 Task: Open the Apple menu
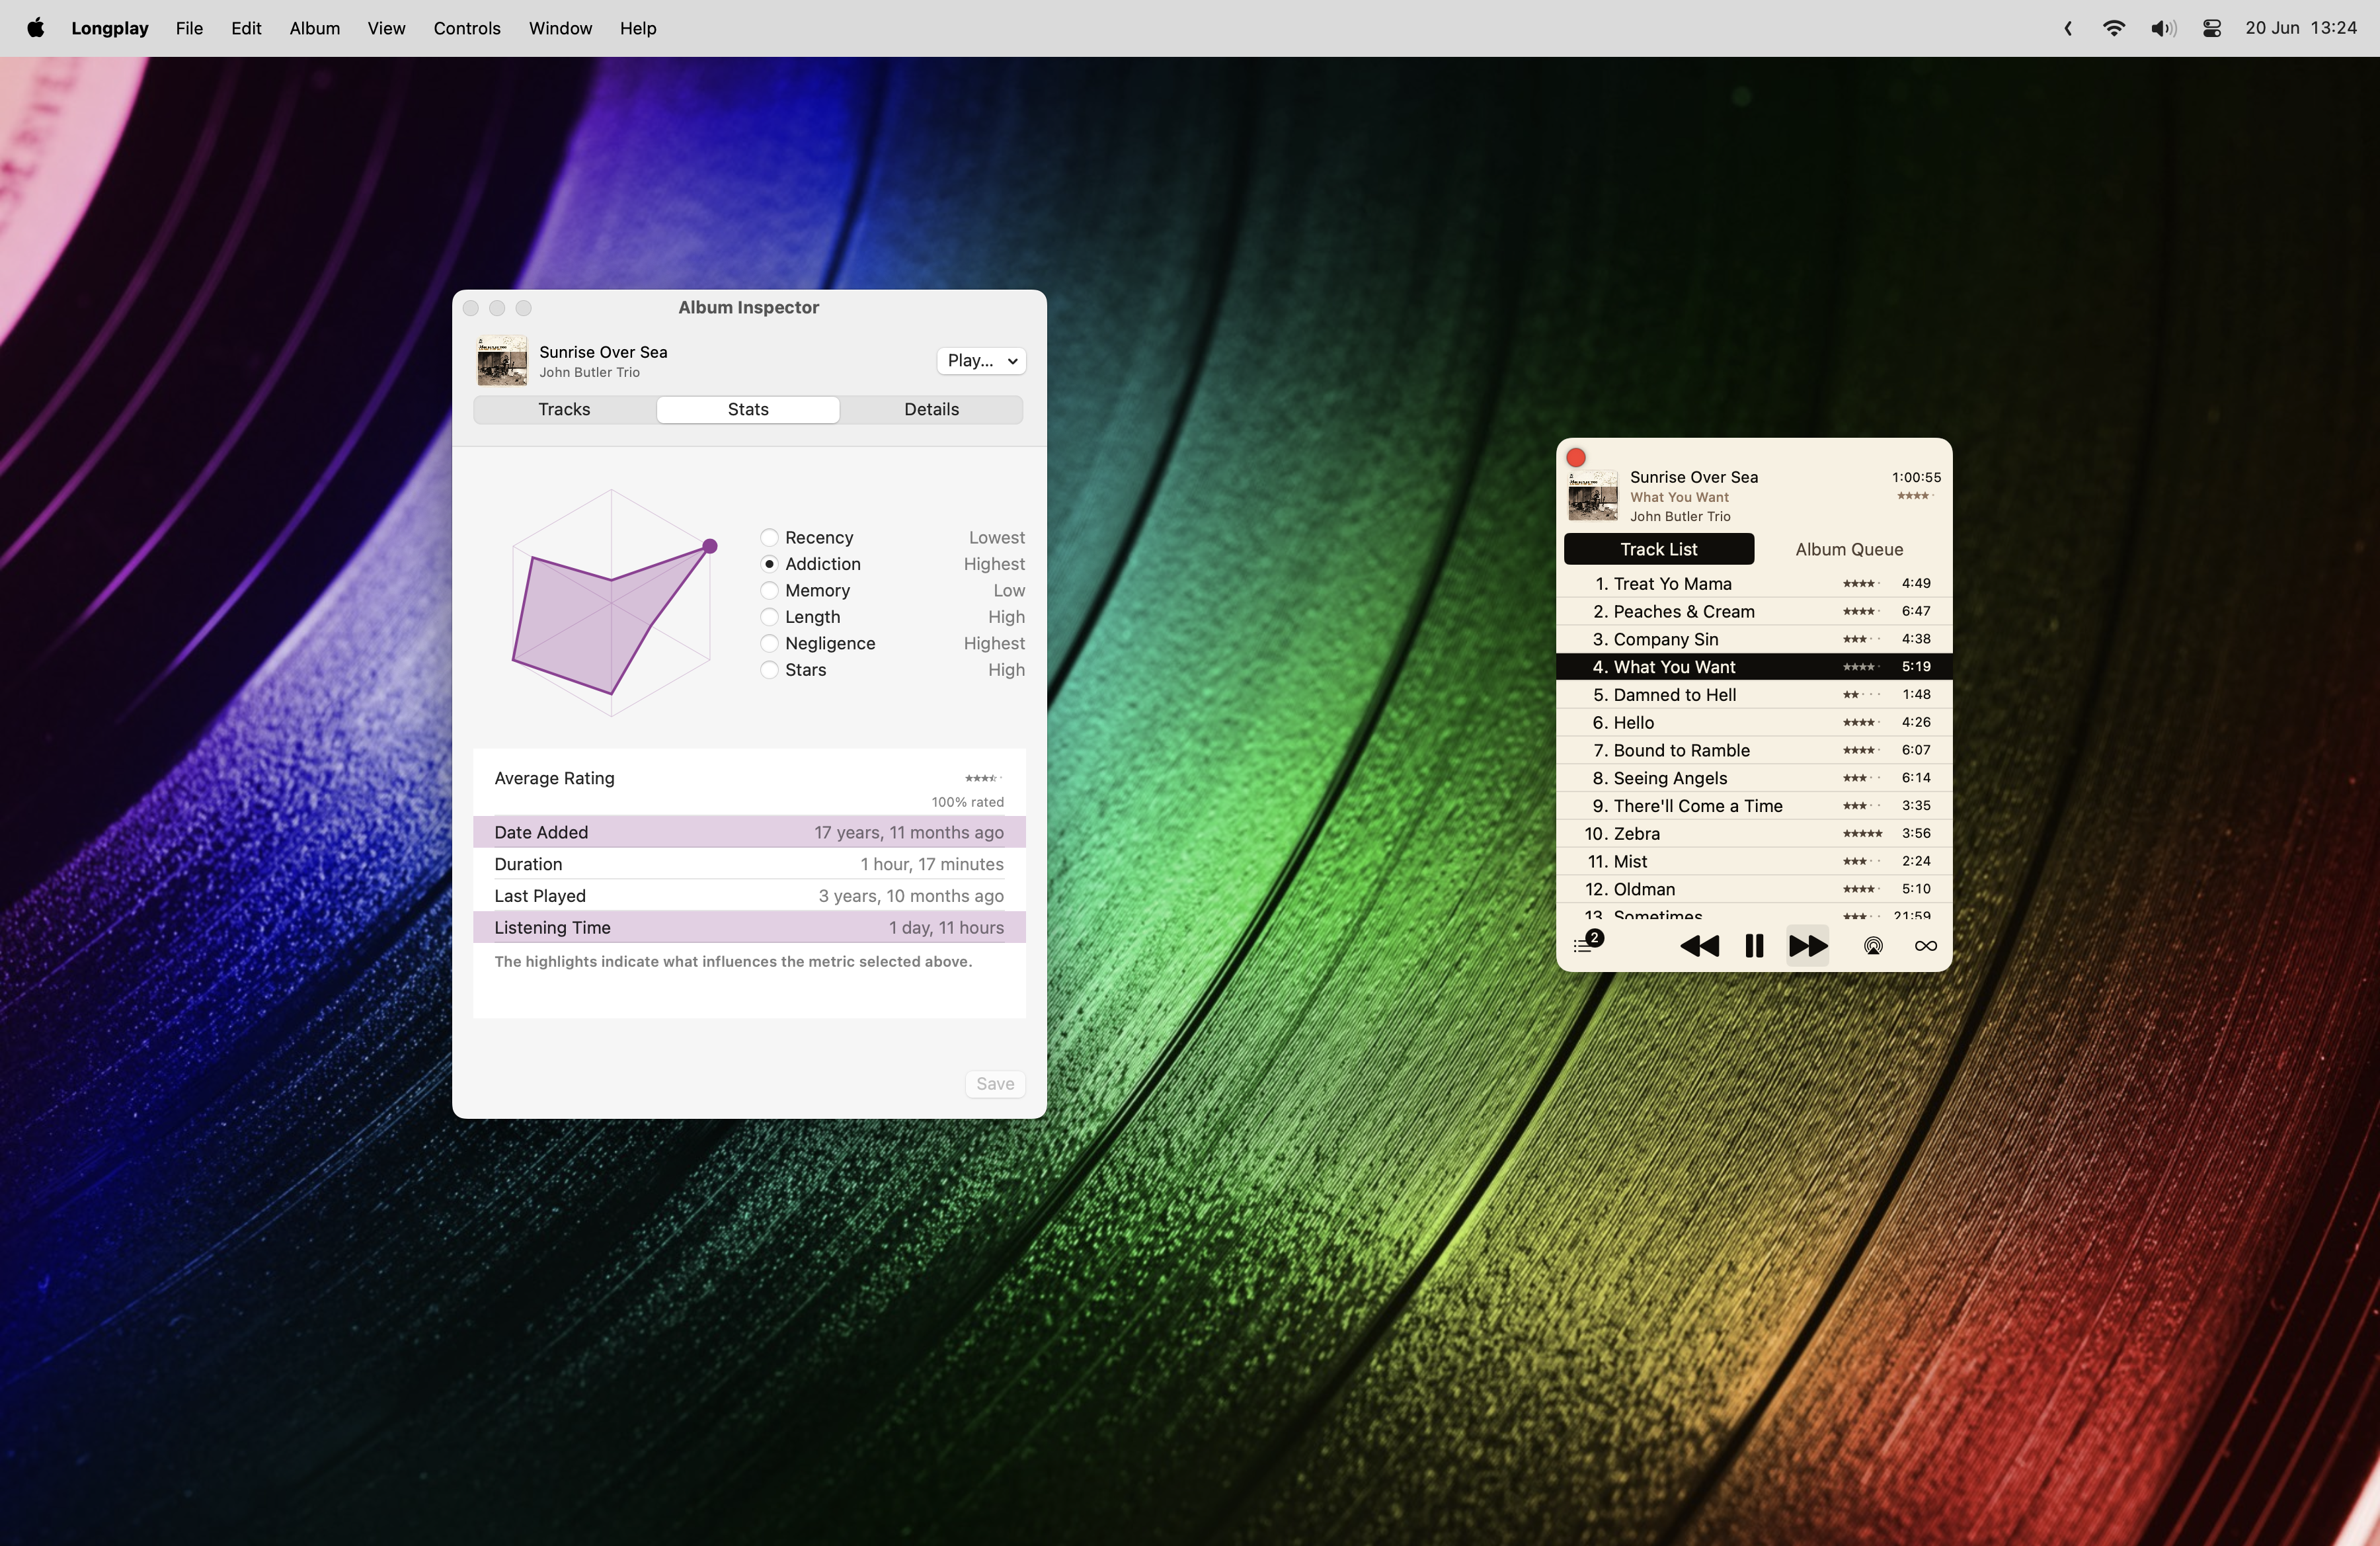coord(35,28)
